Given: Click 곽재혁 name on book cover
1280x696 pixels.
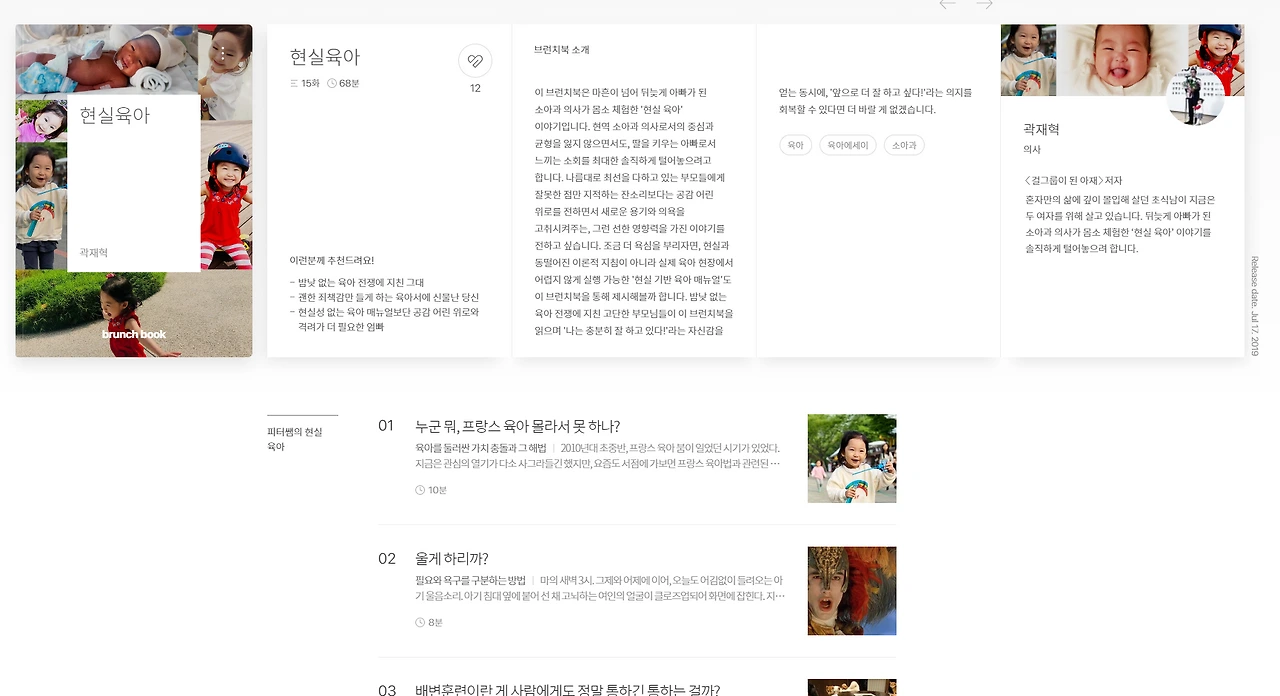Looking at the screenshot, I should [94, 253].
